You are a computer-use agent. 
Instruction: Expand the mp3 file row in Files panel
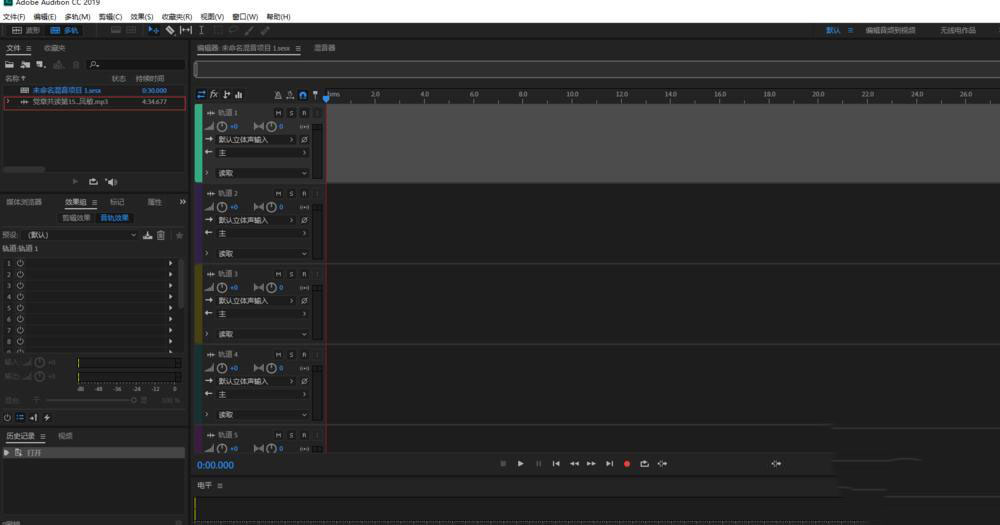(x=8, y=101)
